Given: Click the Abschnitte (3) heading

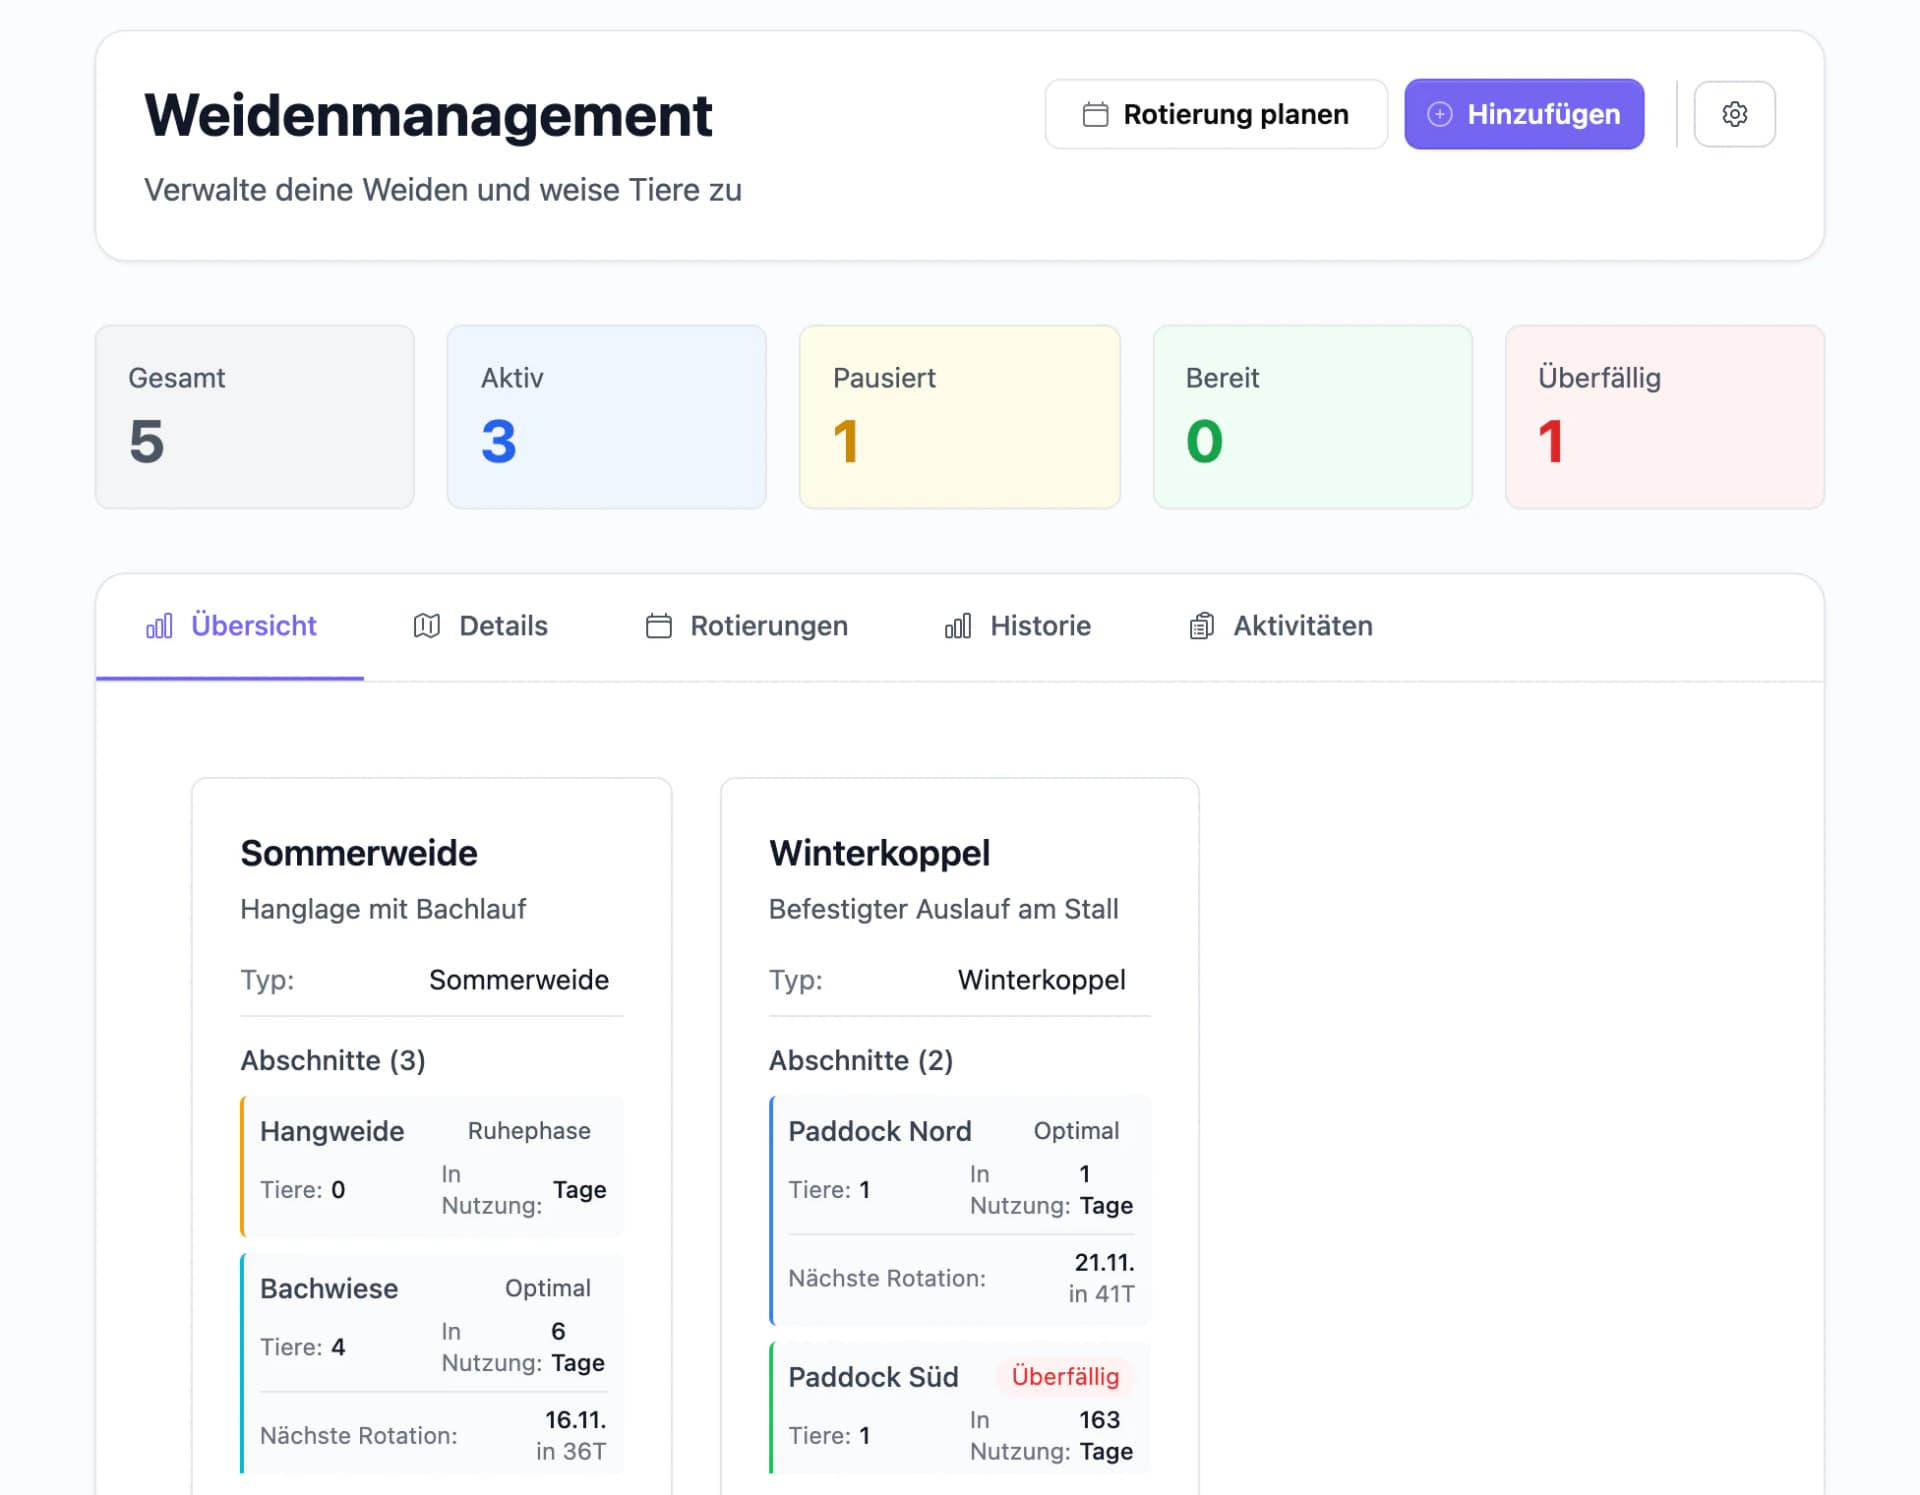Looking at the screenshot, I should [x=333, y=1060].
